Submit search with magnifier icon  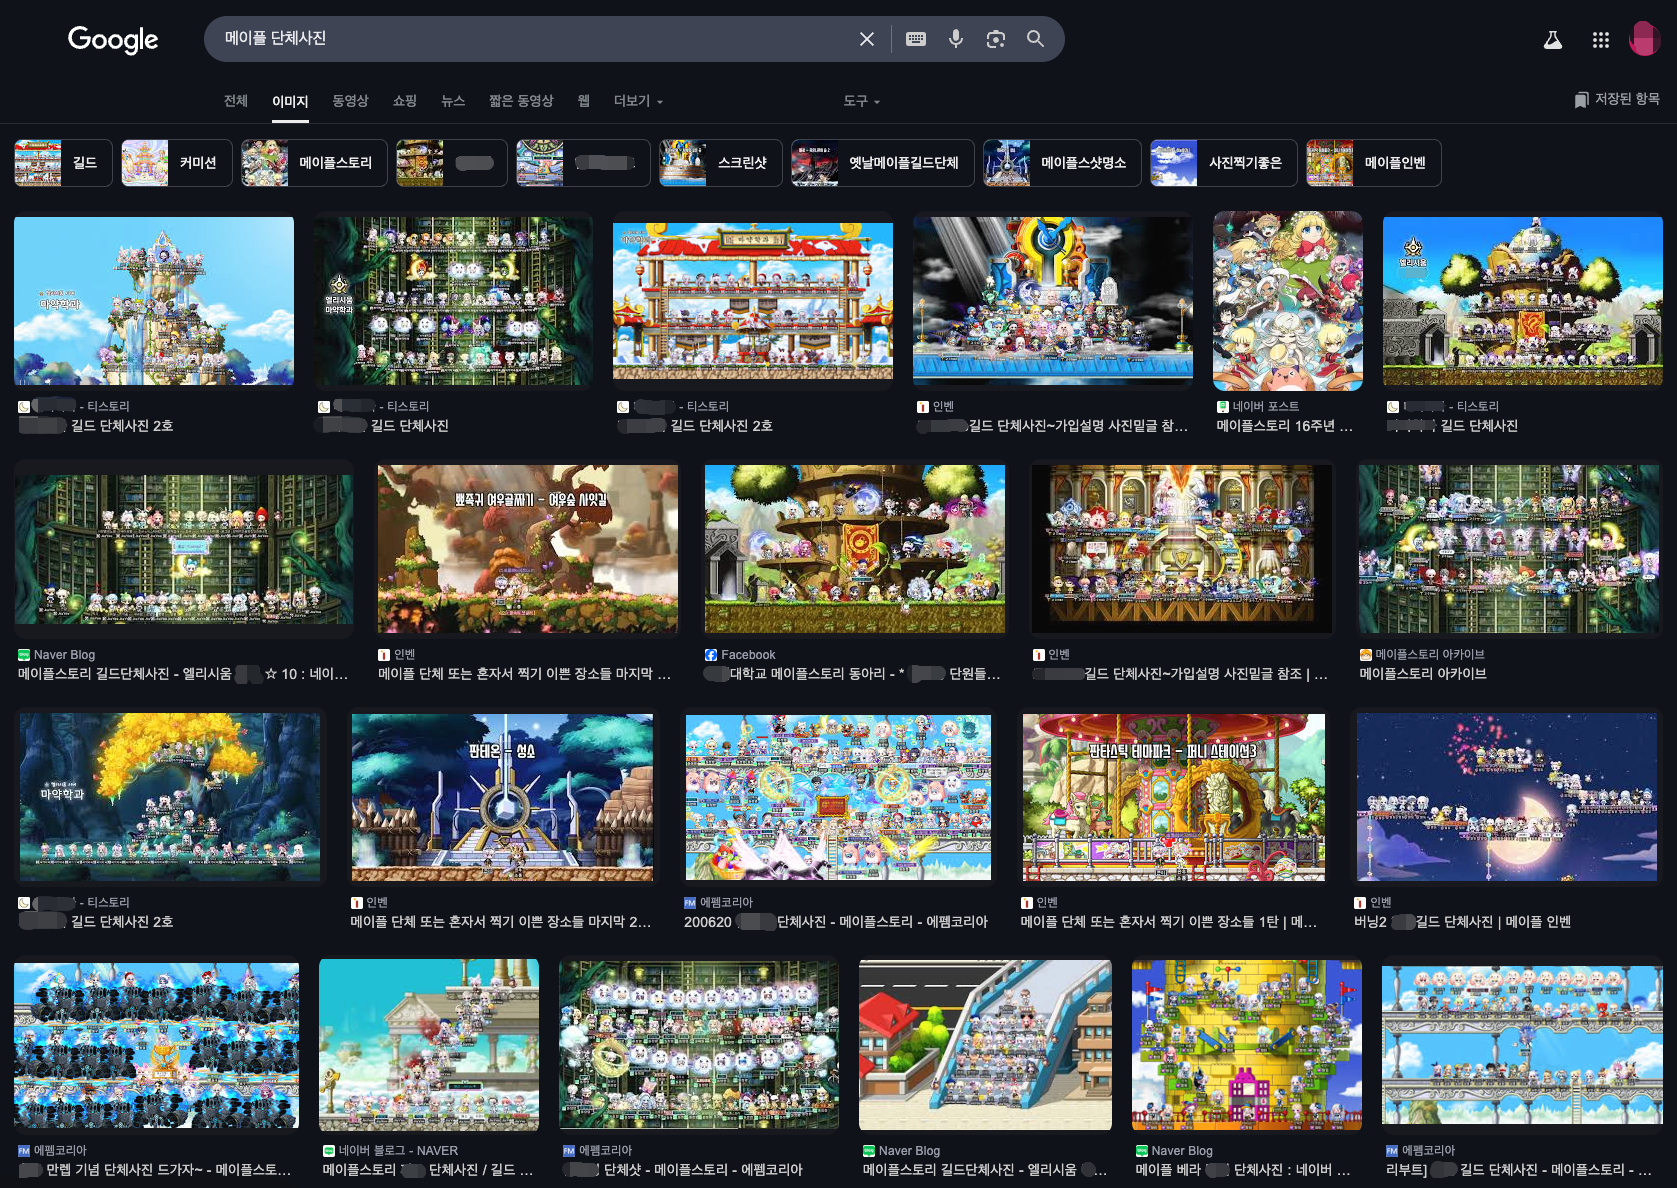(x=1035, y=39)
